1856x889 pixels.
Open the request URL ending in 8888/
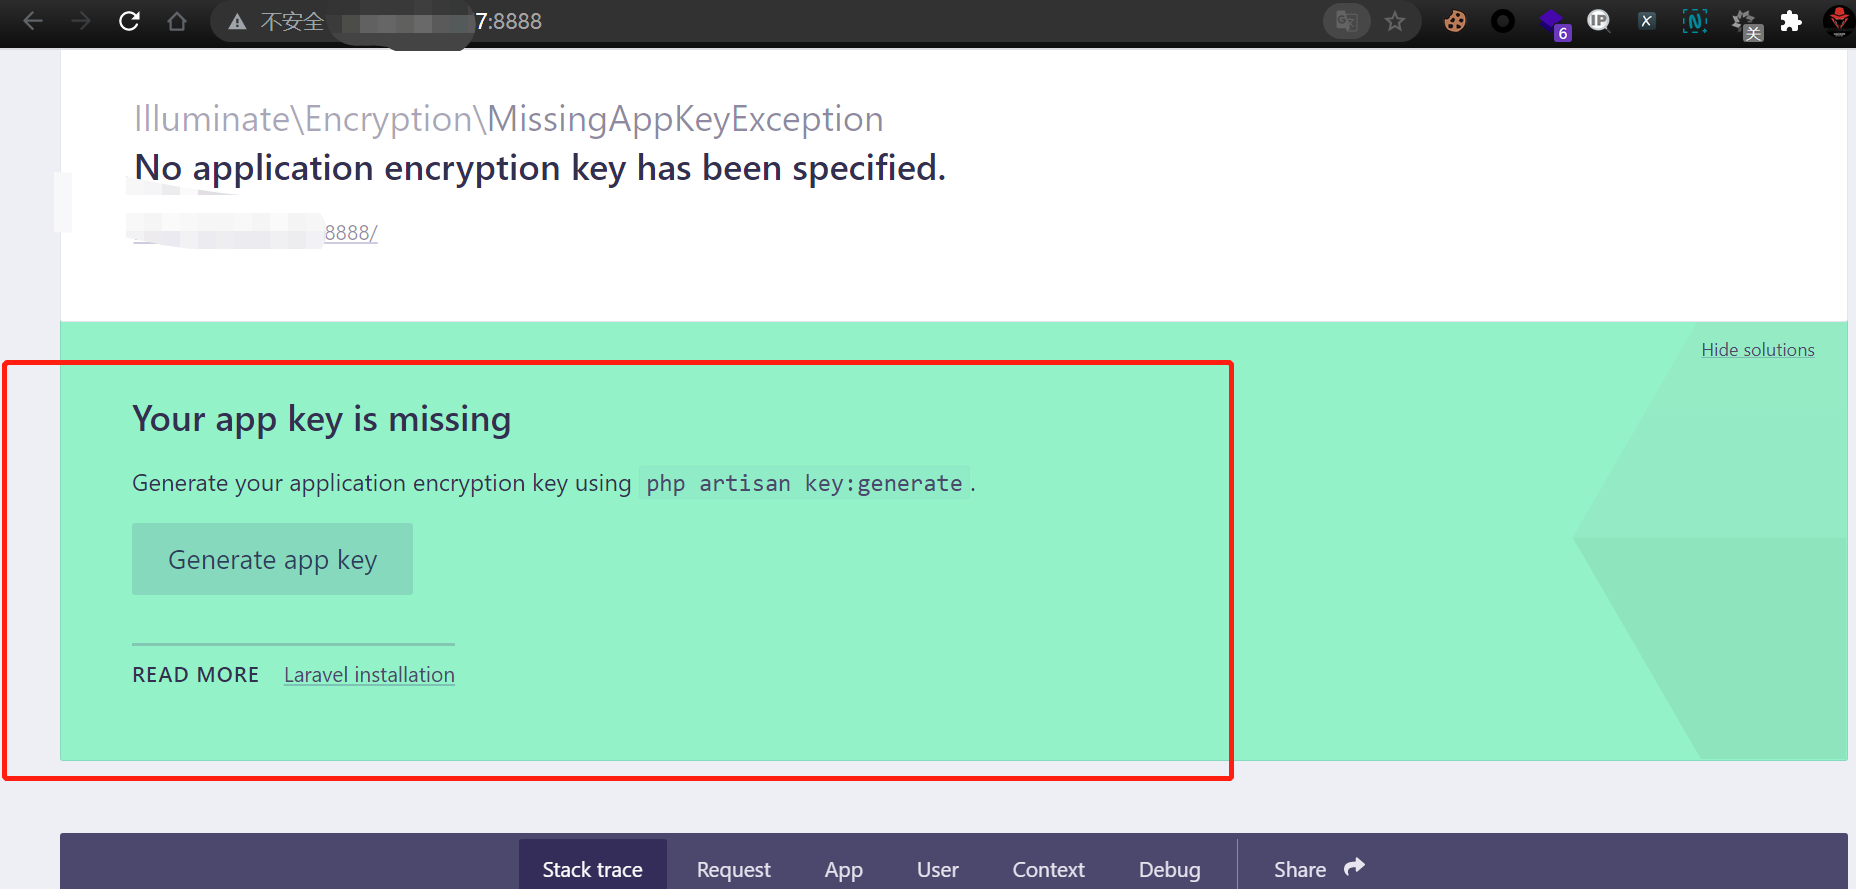point(255,232)
